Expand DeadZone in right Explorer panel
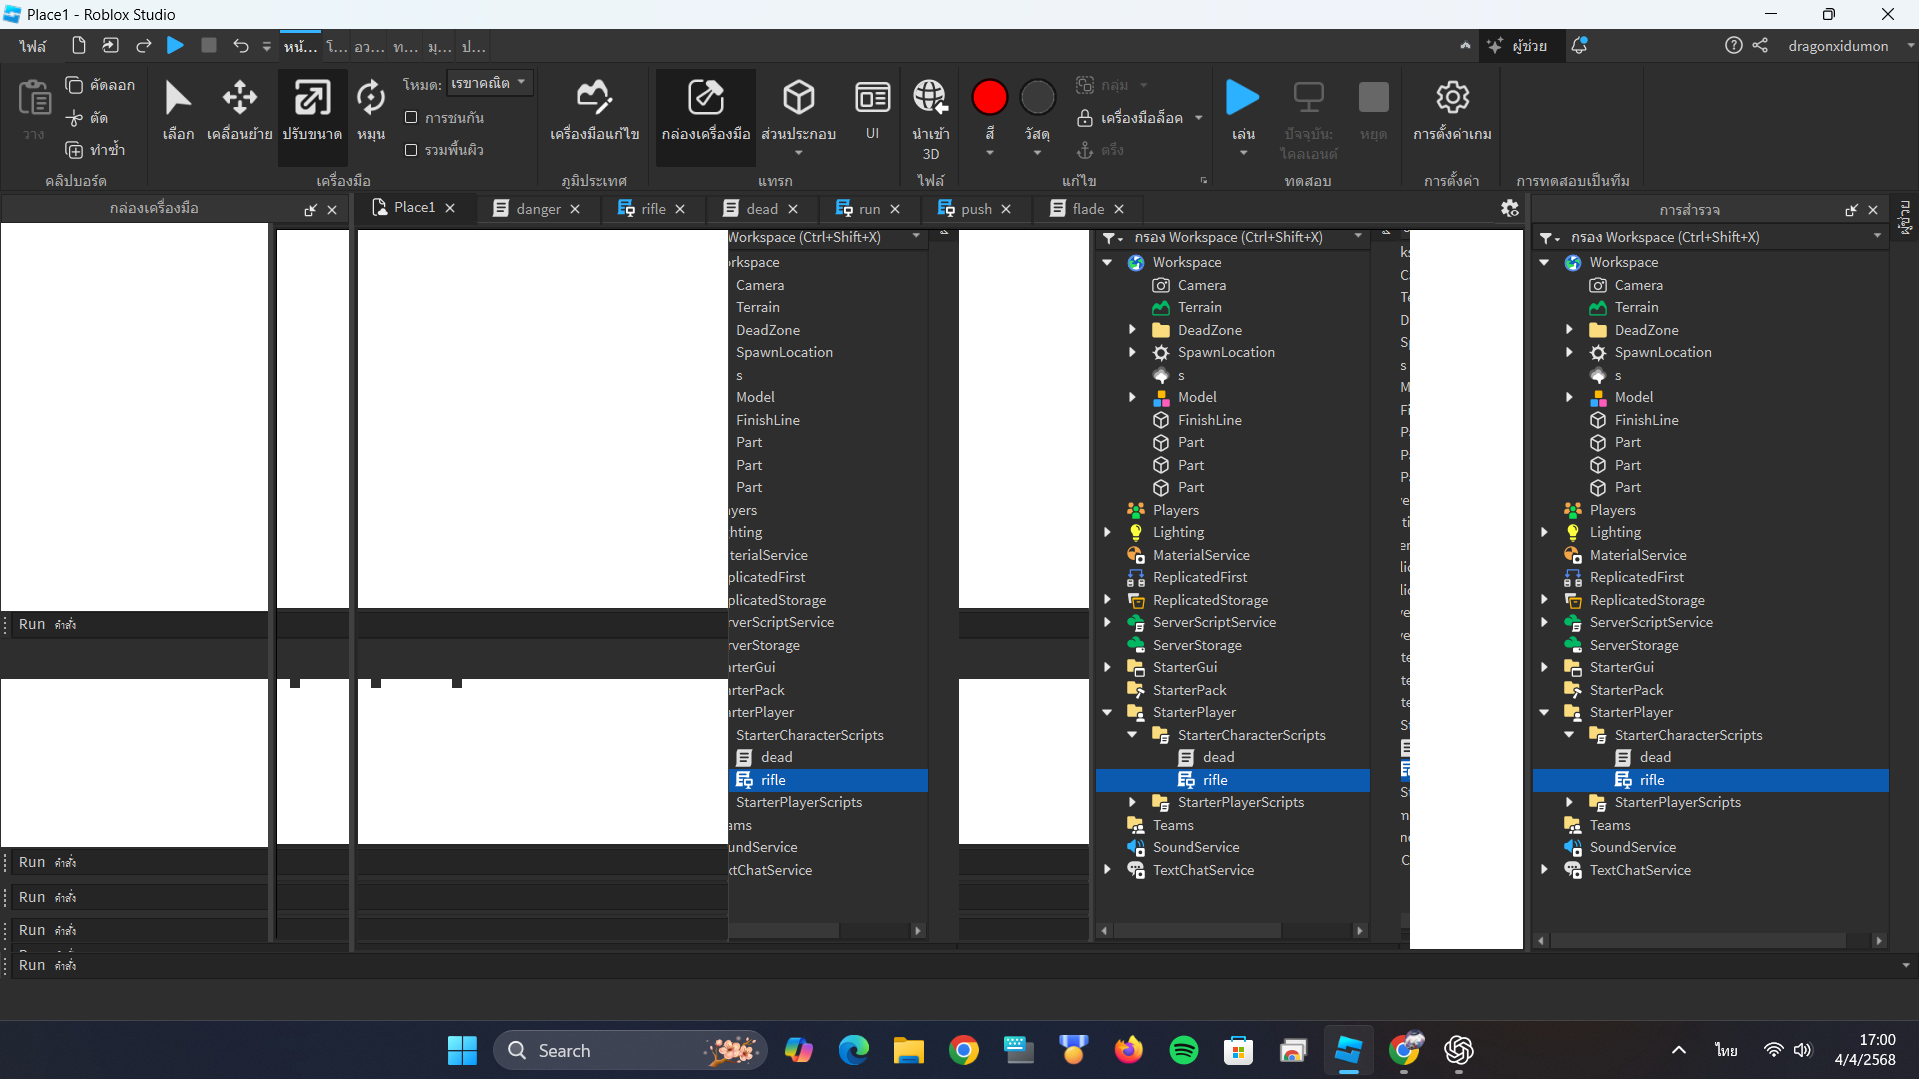The width and height of the screenshot is (1919, 1079). 1569,330
